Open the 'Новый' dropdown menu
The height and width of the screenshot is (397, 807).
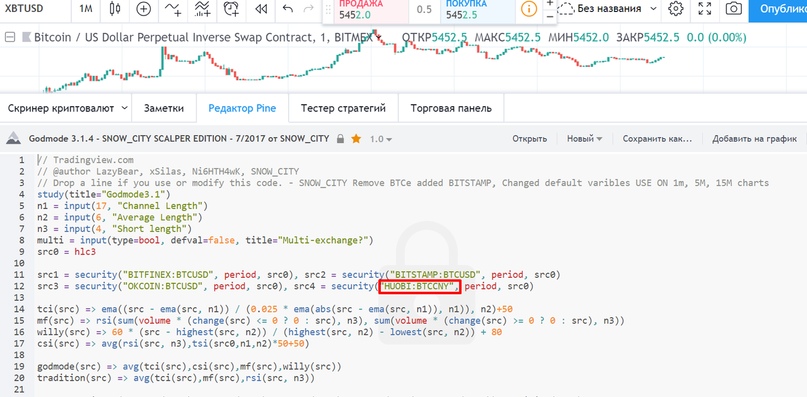[584, 139]
